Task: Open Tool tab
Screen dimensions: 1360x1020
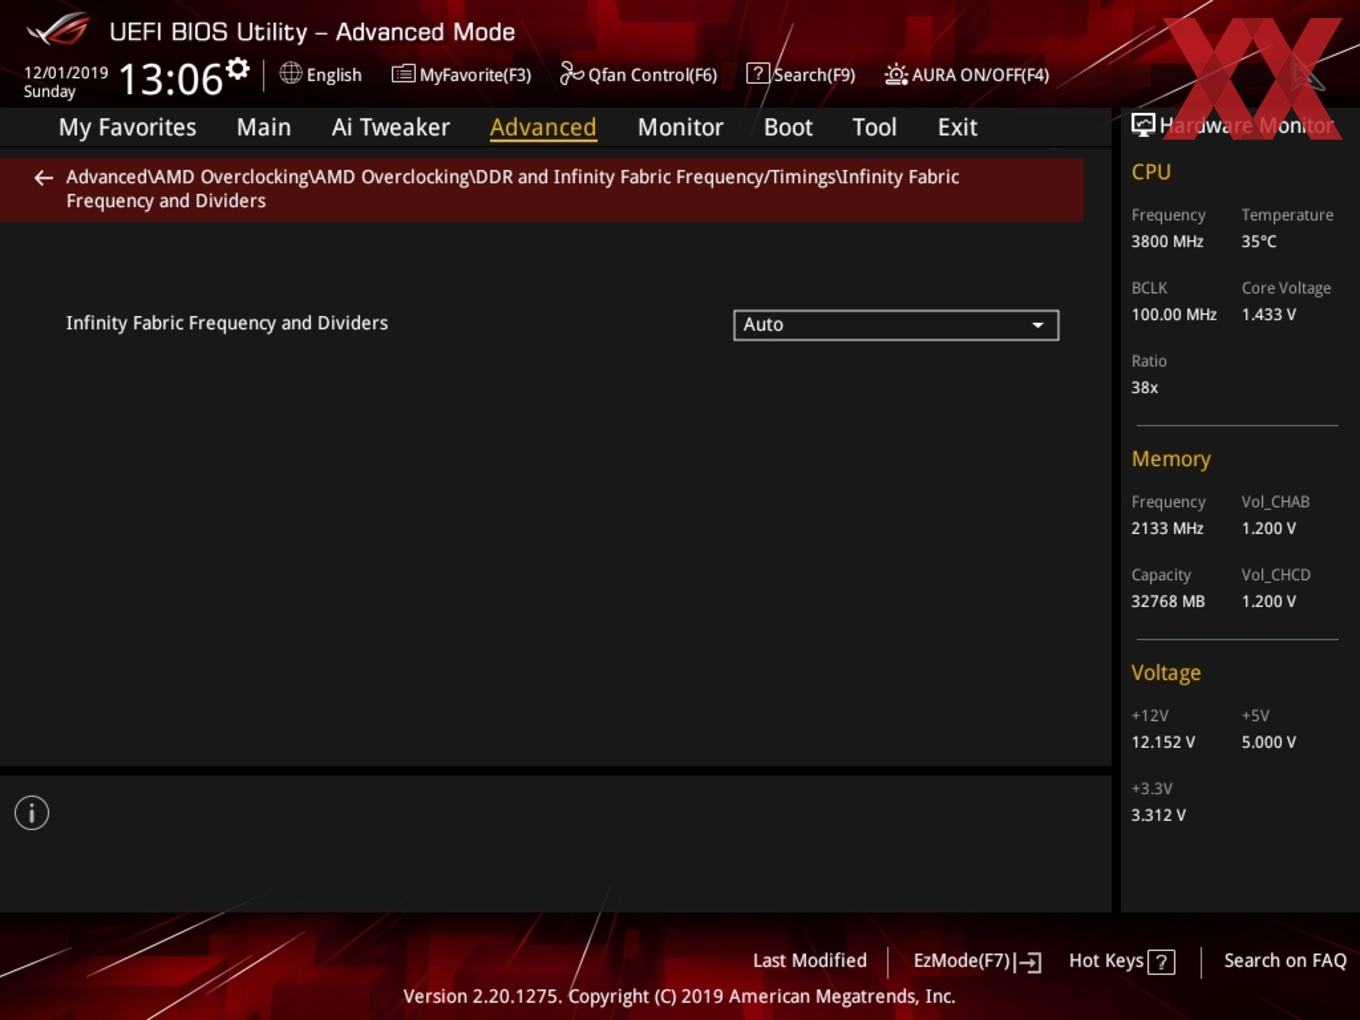Action: pyautogui.click(x=874, y=127)
